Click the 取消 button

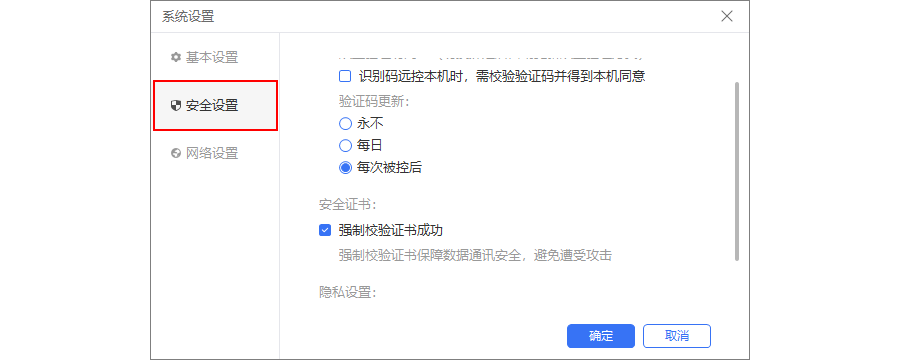(677, 336)
